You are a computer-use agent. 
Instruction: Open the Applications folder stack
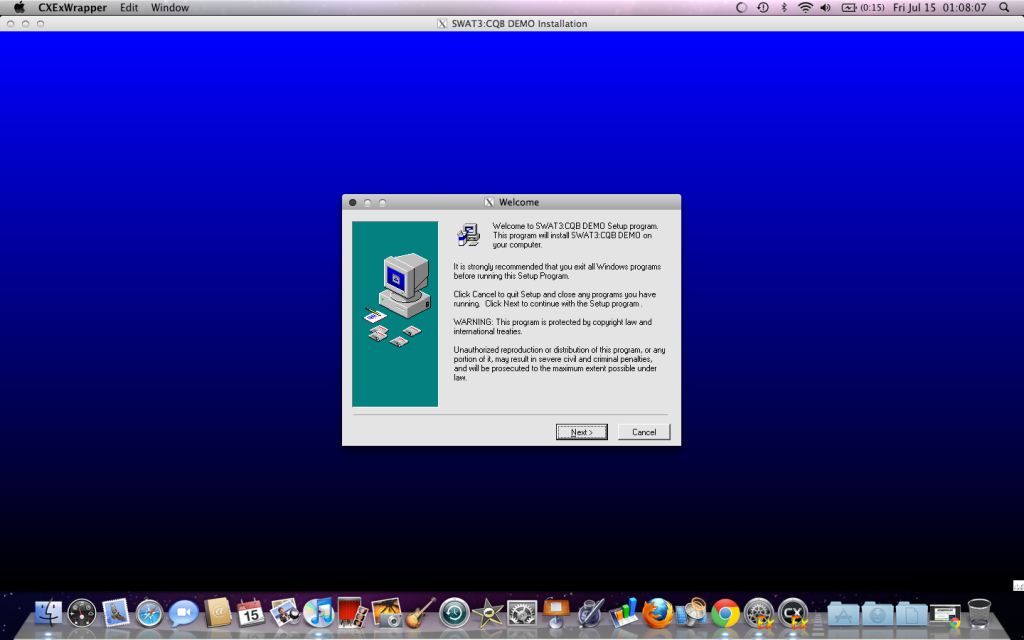(x=844, y=615)
